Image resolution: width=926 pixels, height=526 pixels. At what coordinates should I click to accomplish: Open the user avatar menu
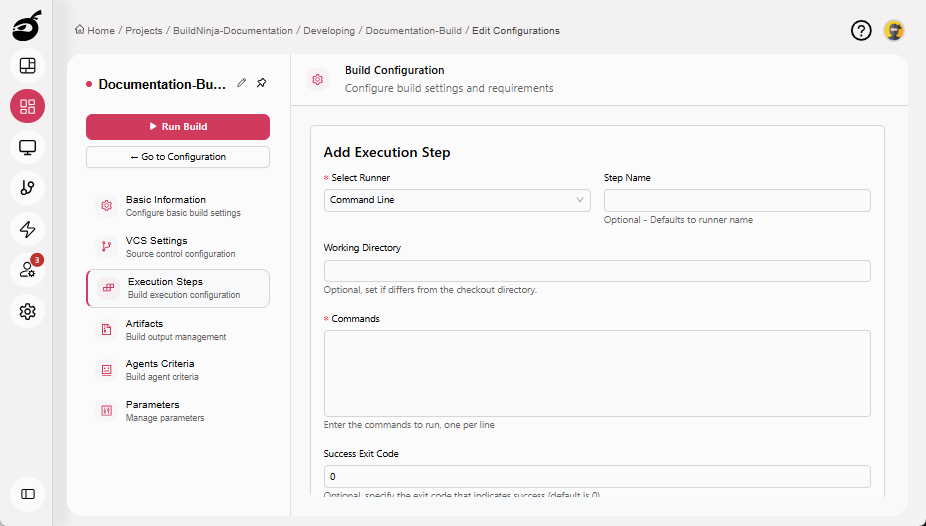click(x=894, y=31)
